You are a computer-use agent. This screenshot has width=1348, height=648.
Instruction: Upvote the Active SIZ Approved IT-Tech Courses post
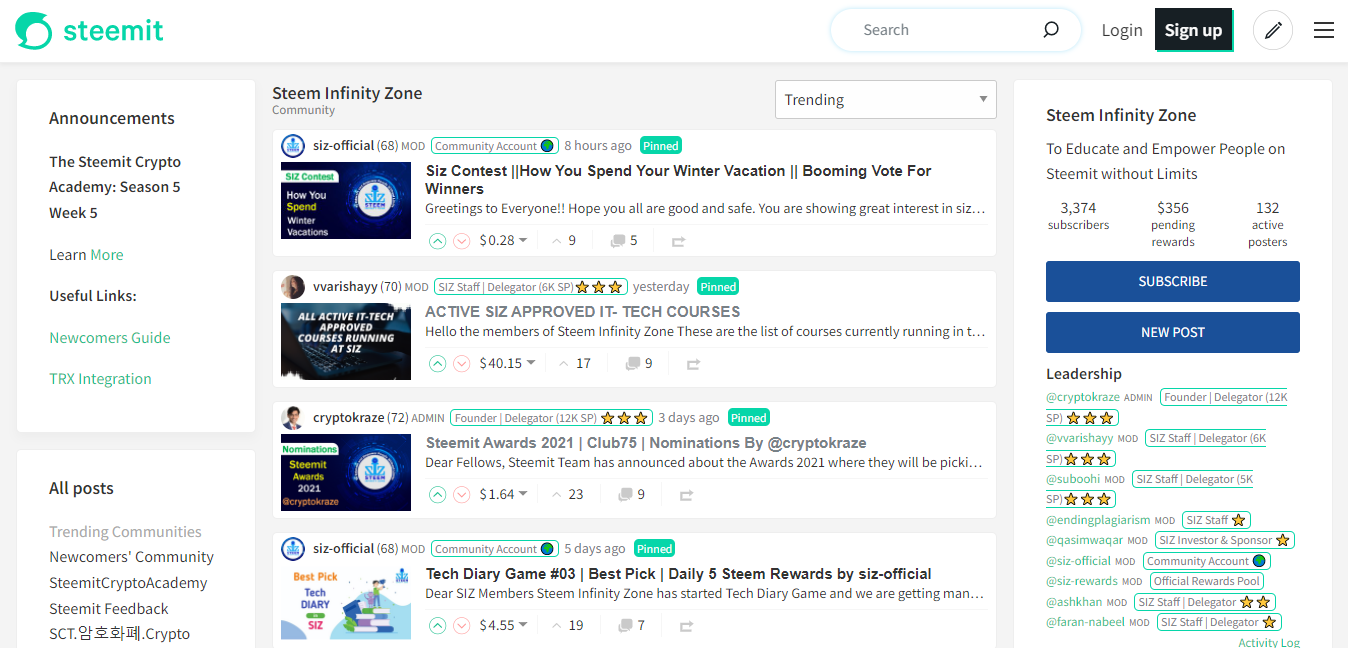(x=437, y=364)
